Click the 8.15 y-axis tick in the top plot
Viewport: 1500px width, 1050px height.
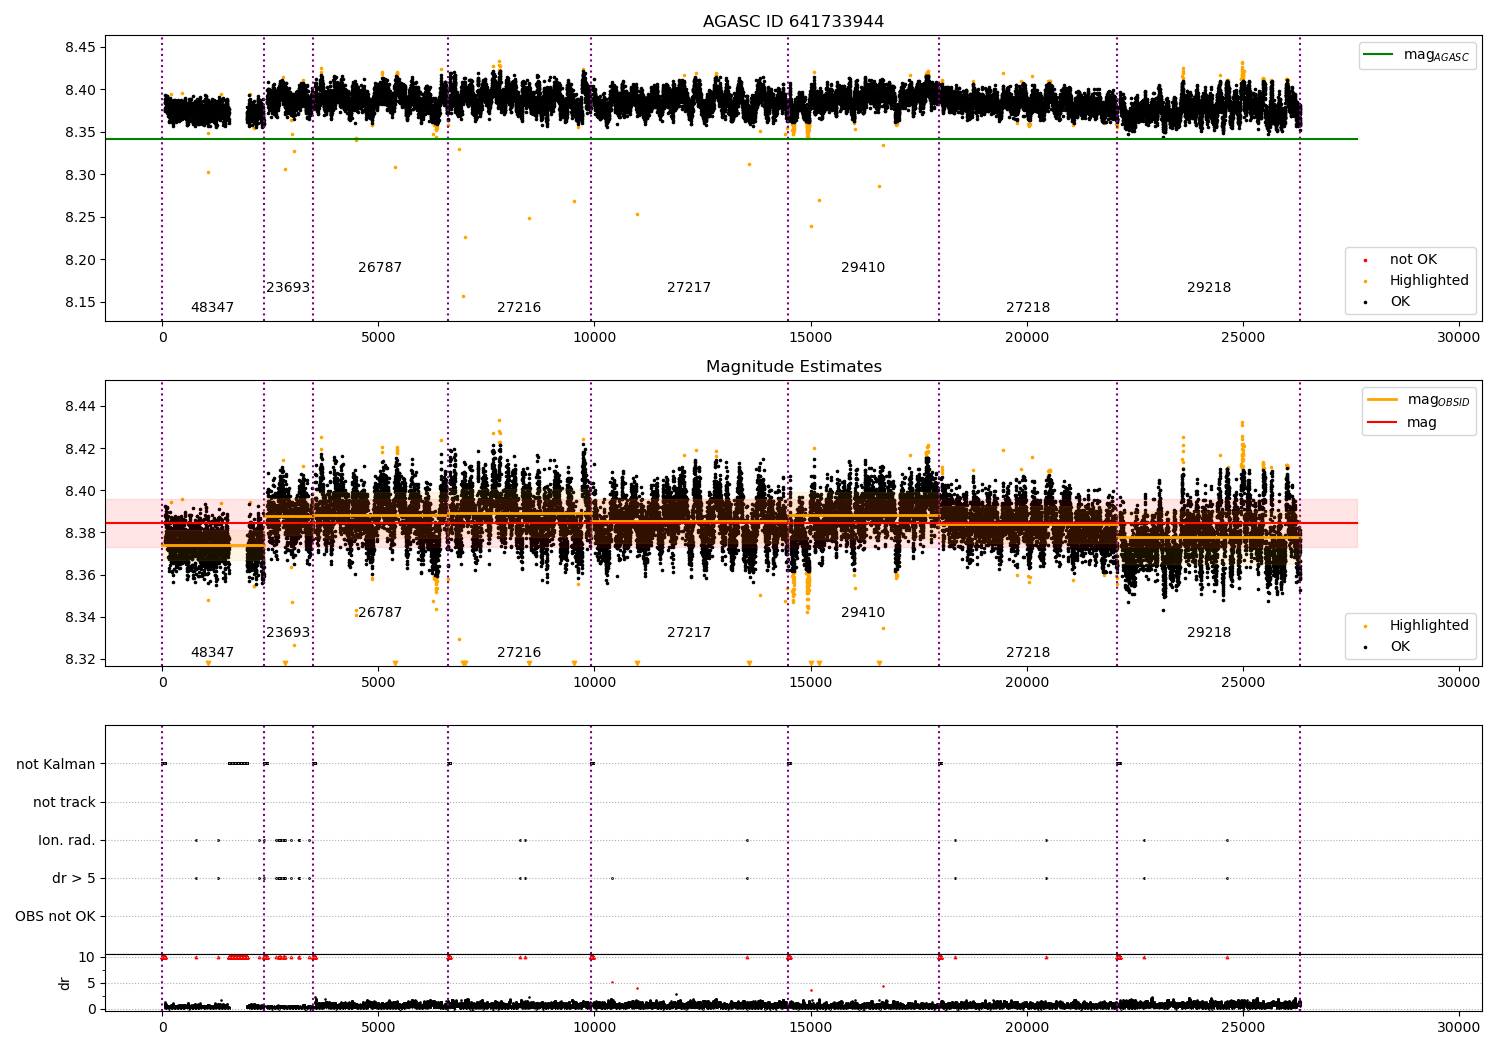79,303
